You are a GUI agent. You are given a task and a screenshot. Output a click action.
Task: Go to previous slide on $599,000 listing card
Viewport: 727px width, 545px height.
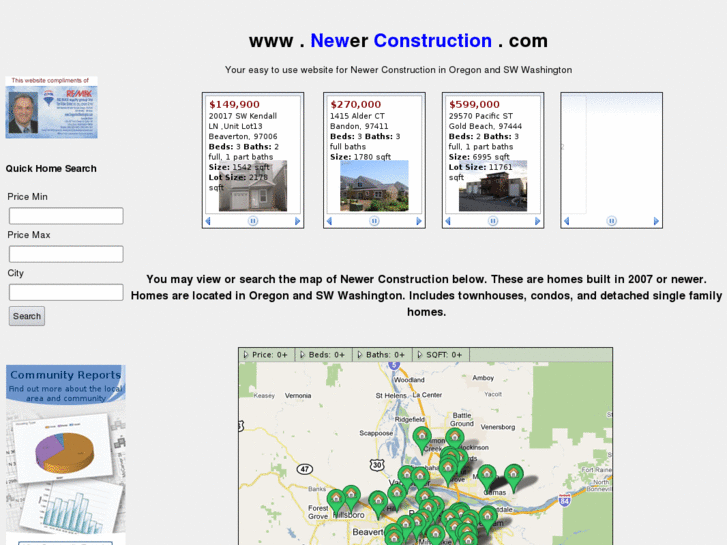(x=448, y=221)
